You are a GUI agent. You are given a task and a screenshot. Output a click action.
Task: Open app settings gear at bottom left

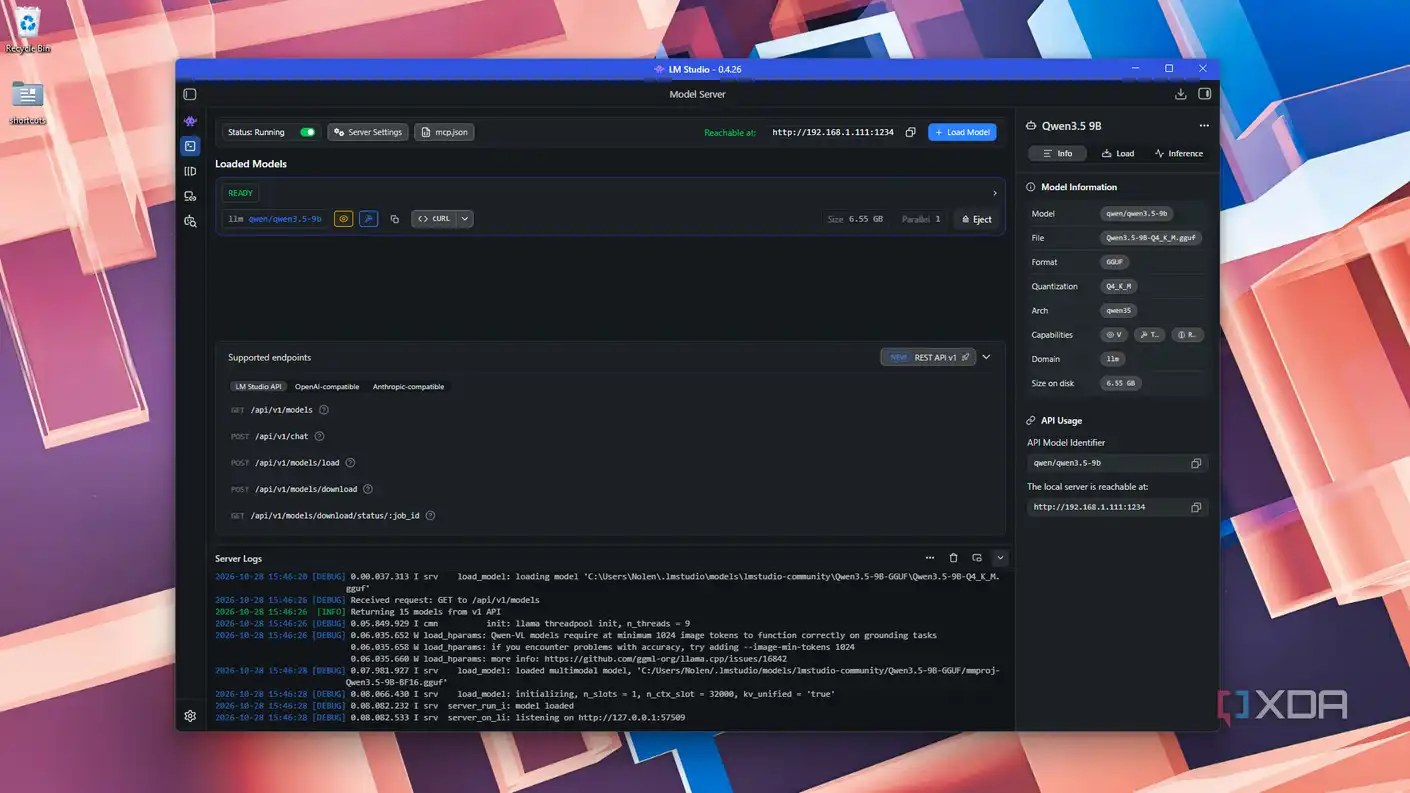(190, 716)
